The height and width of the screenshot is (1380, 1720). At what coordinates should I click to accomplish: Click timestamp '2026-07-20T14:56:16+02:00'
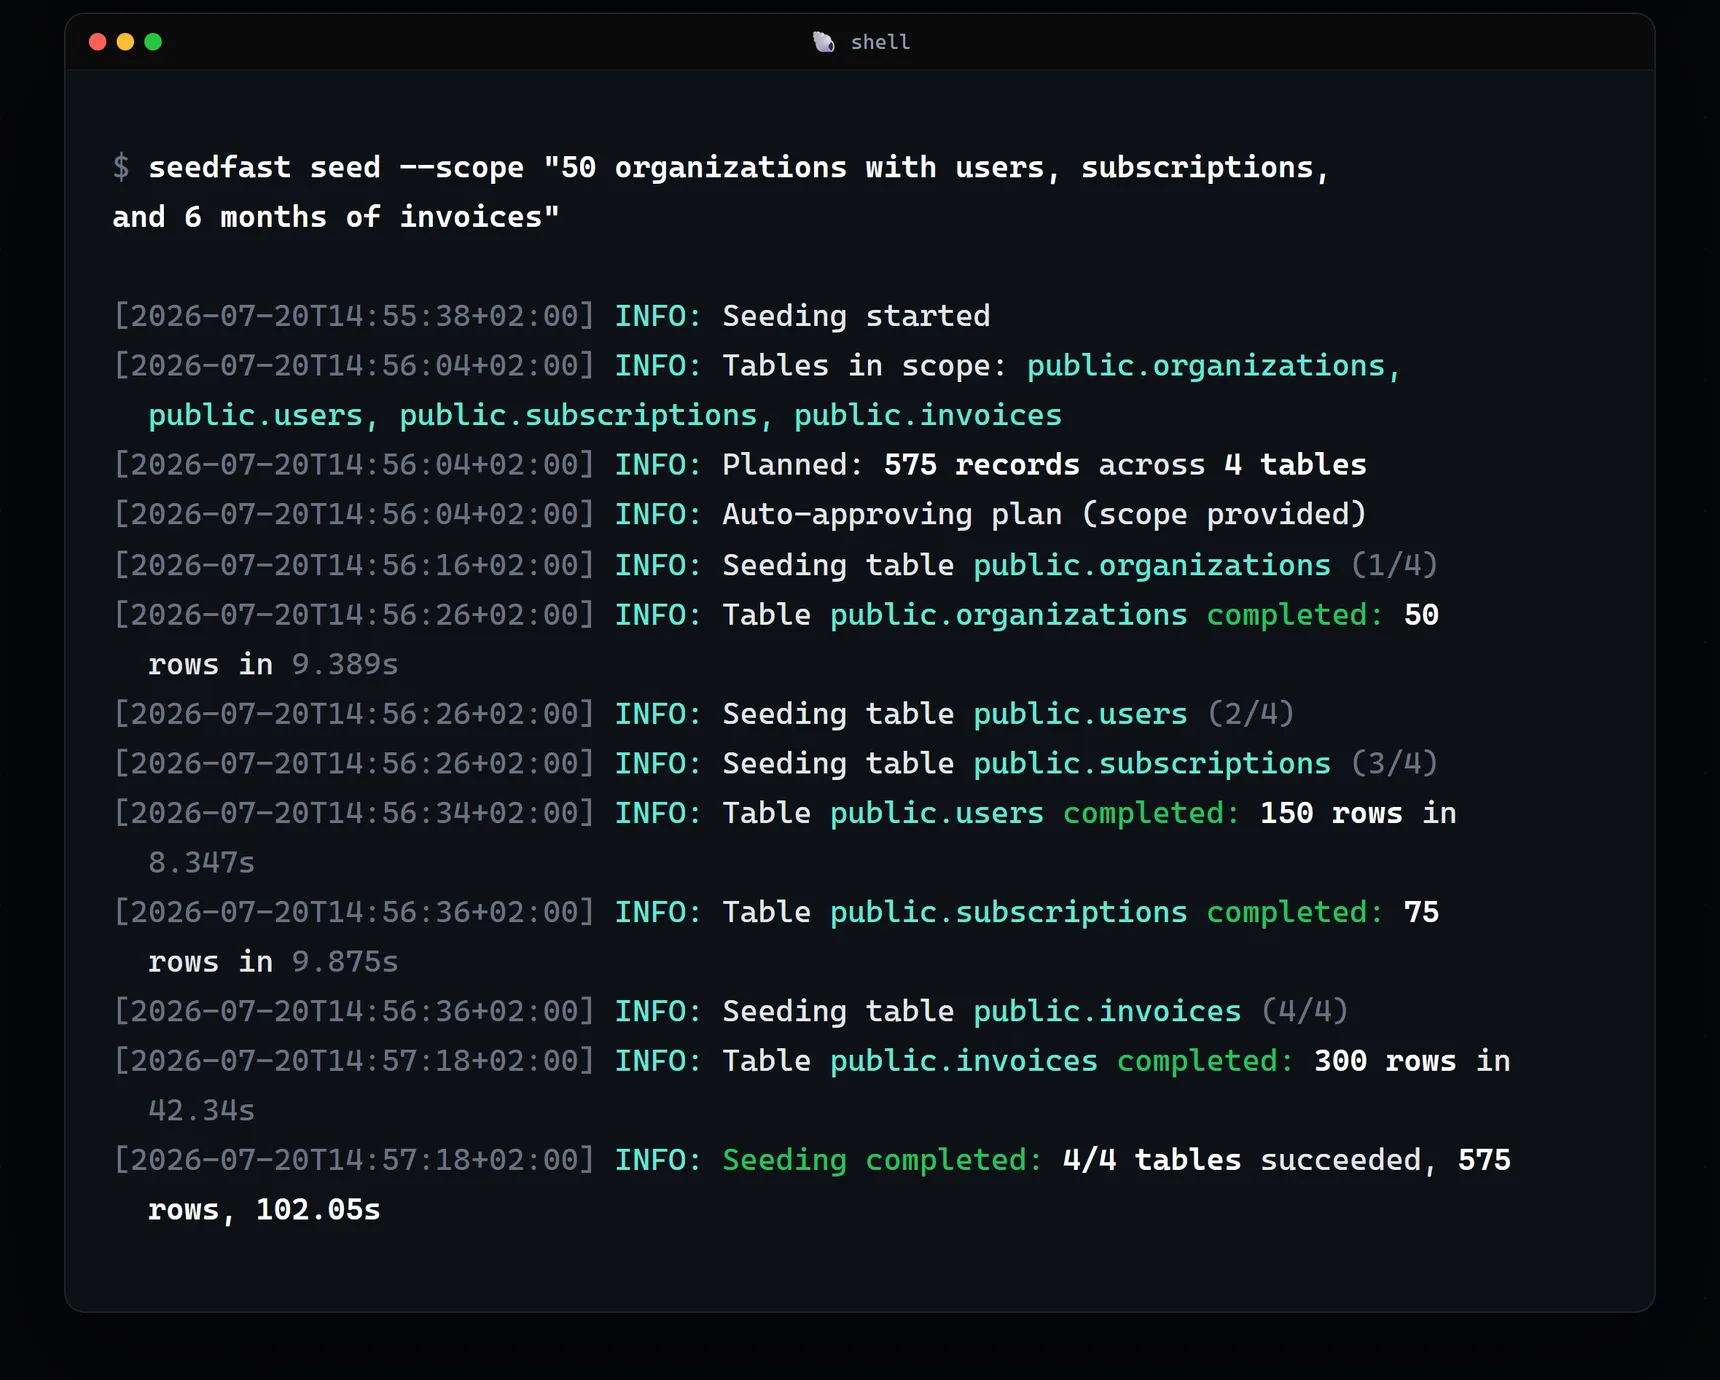(354, 565)
